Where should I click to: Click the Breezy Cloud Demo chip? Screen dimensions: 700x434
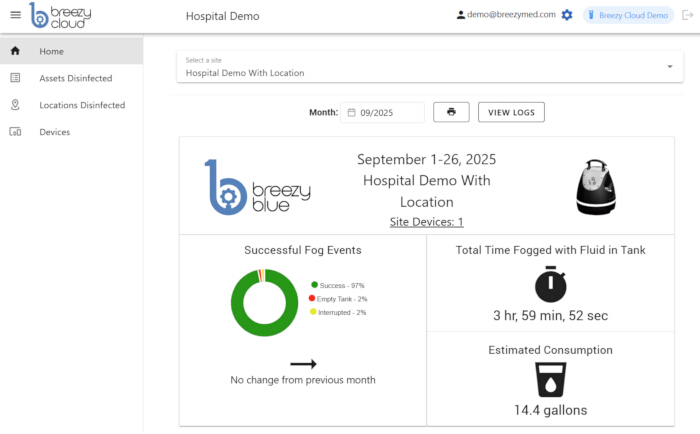click(628, 15)
